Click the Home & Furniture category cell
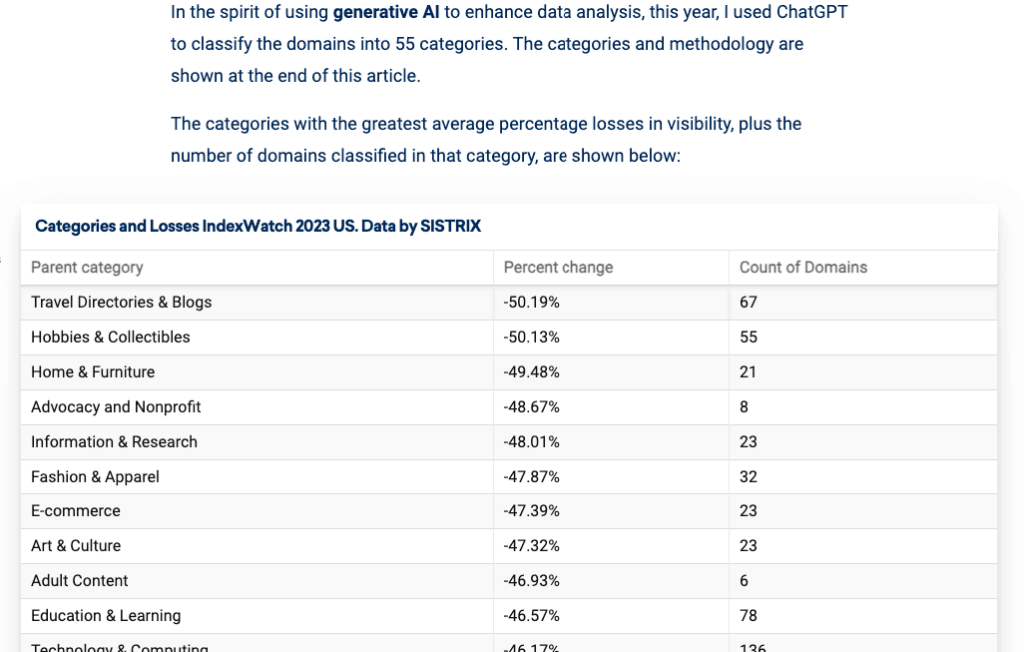The image size is (1024, 652). click(x=93, y=372)
